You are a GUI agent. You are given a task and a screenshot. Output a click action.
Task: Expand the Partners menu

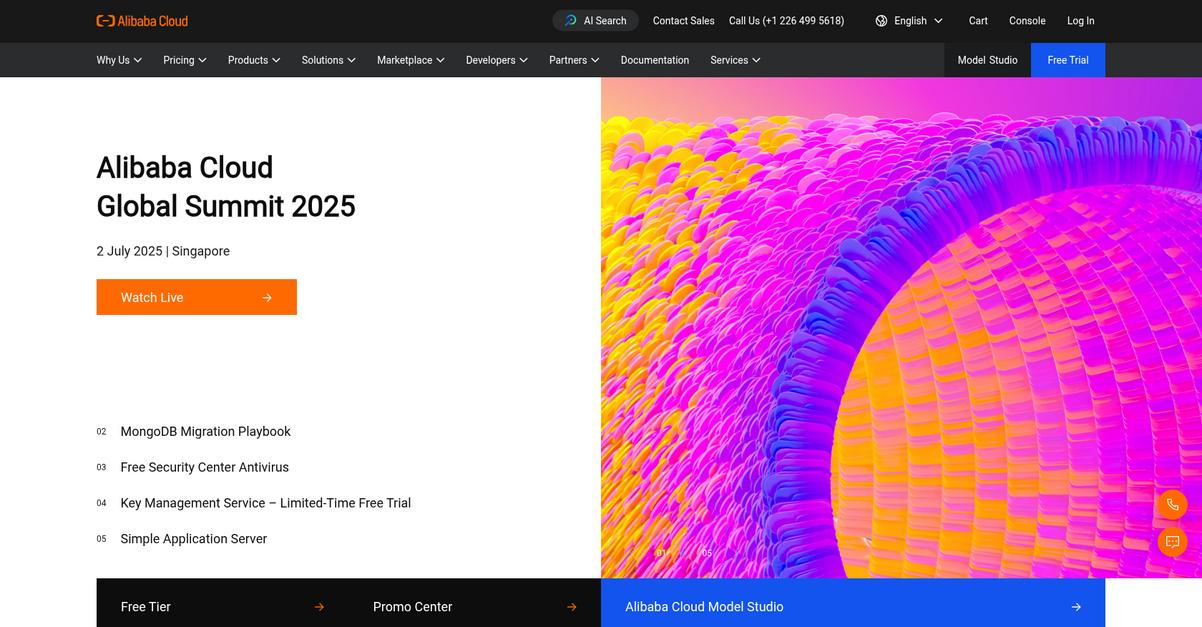tap(574, 60)
